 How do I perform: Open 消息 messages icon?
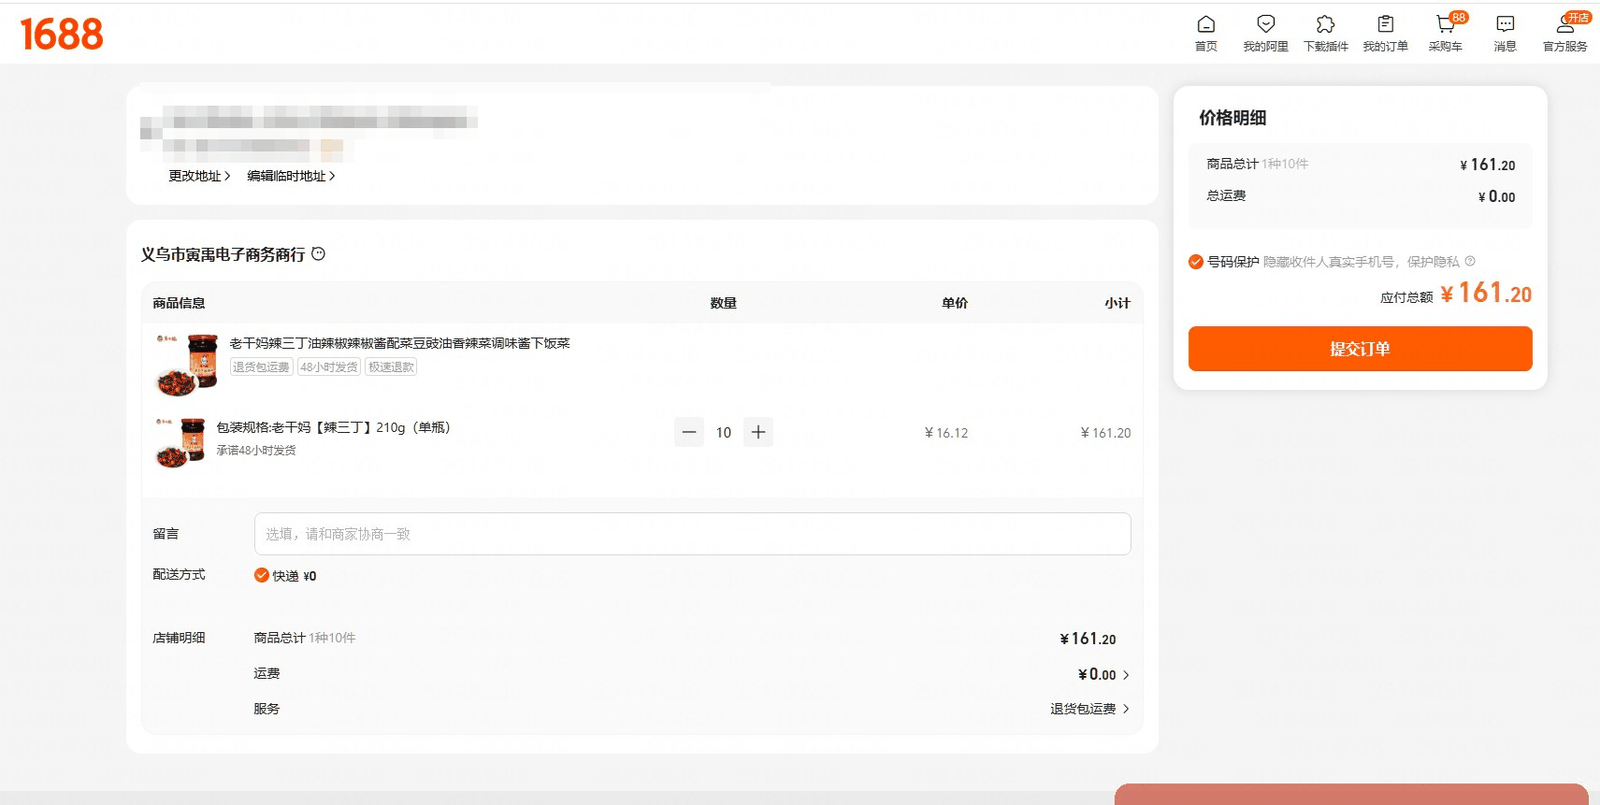[1505, 33]
